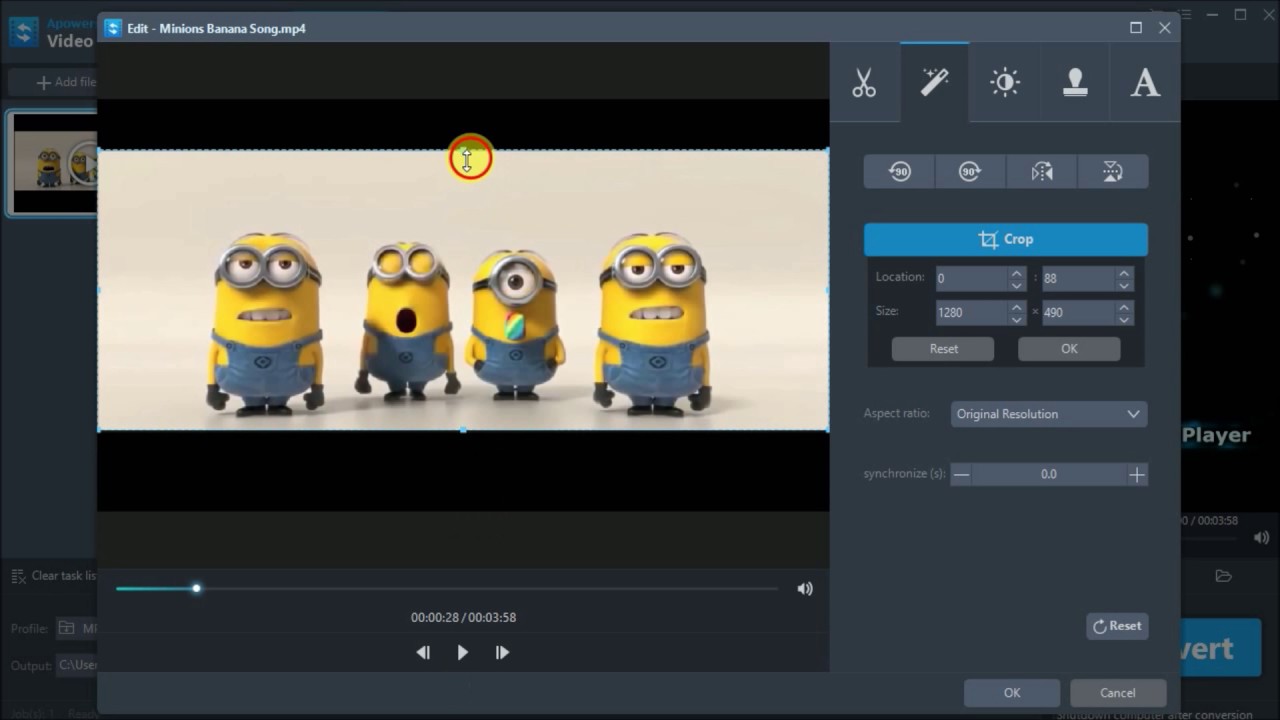Click the Aspect ratio label text
This screenshot has width=1280, height=720.
tap(897, 413)
